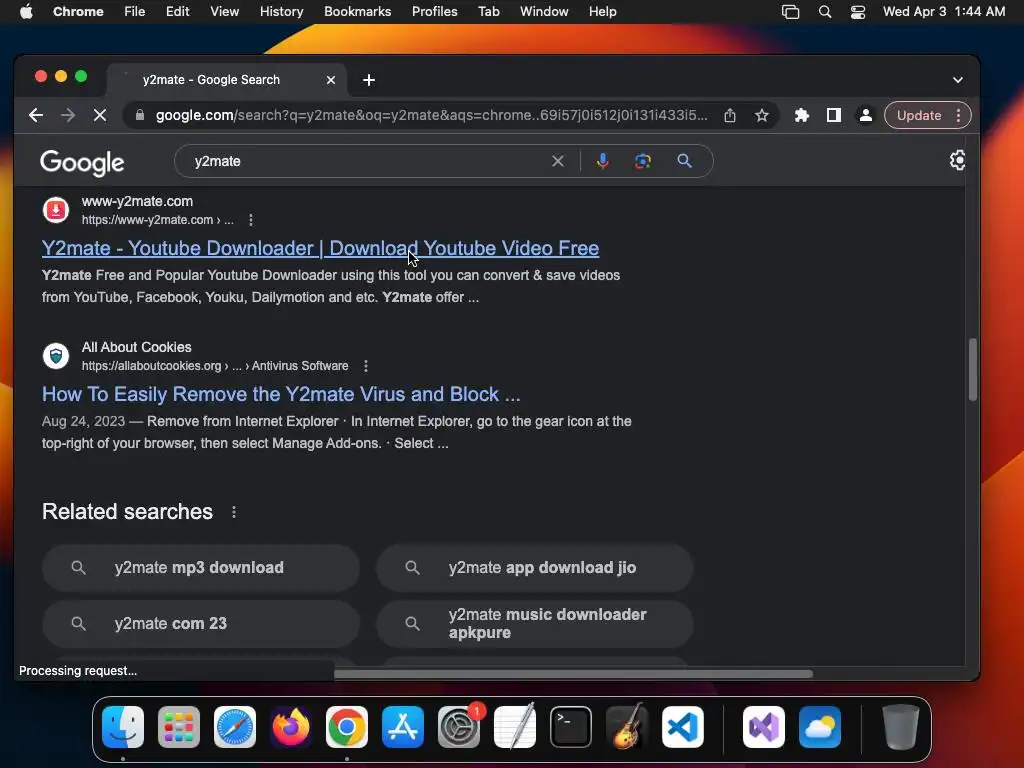Open the Chrome three-dot menu
The width and height of the screenshot is (1024, 768).
[x=958, y=116]
